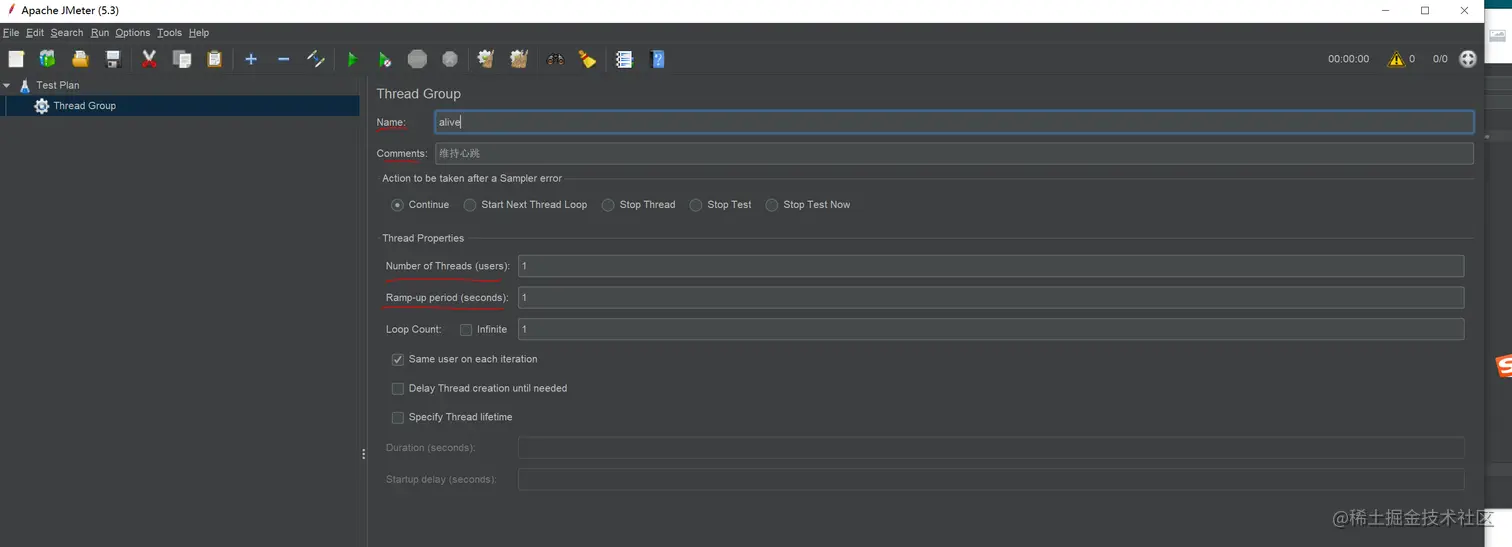Click the Stop test octagon icon
Image resolution: width=1512 pixels, height=547 pixels.
click(417, 59)
